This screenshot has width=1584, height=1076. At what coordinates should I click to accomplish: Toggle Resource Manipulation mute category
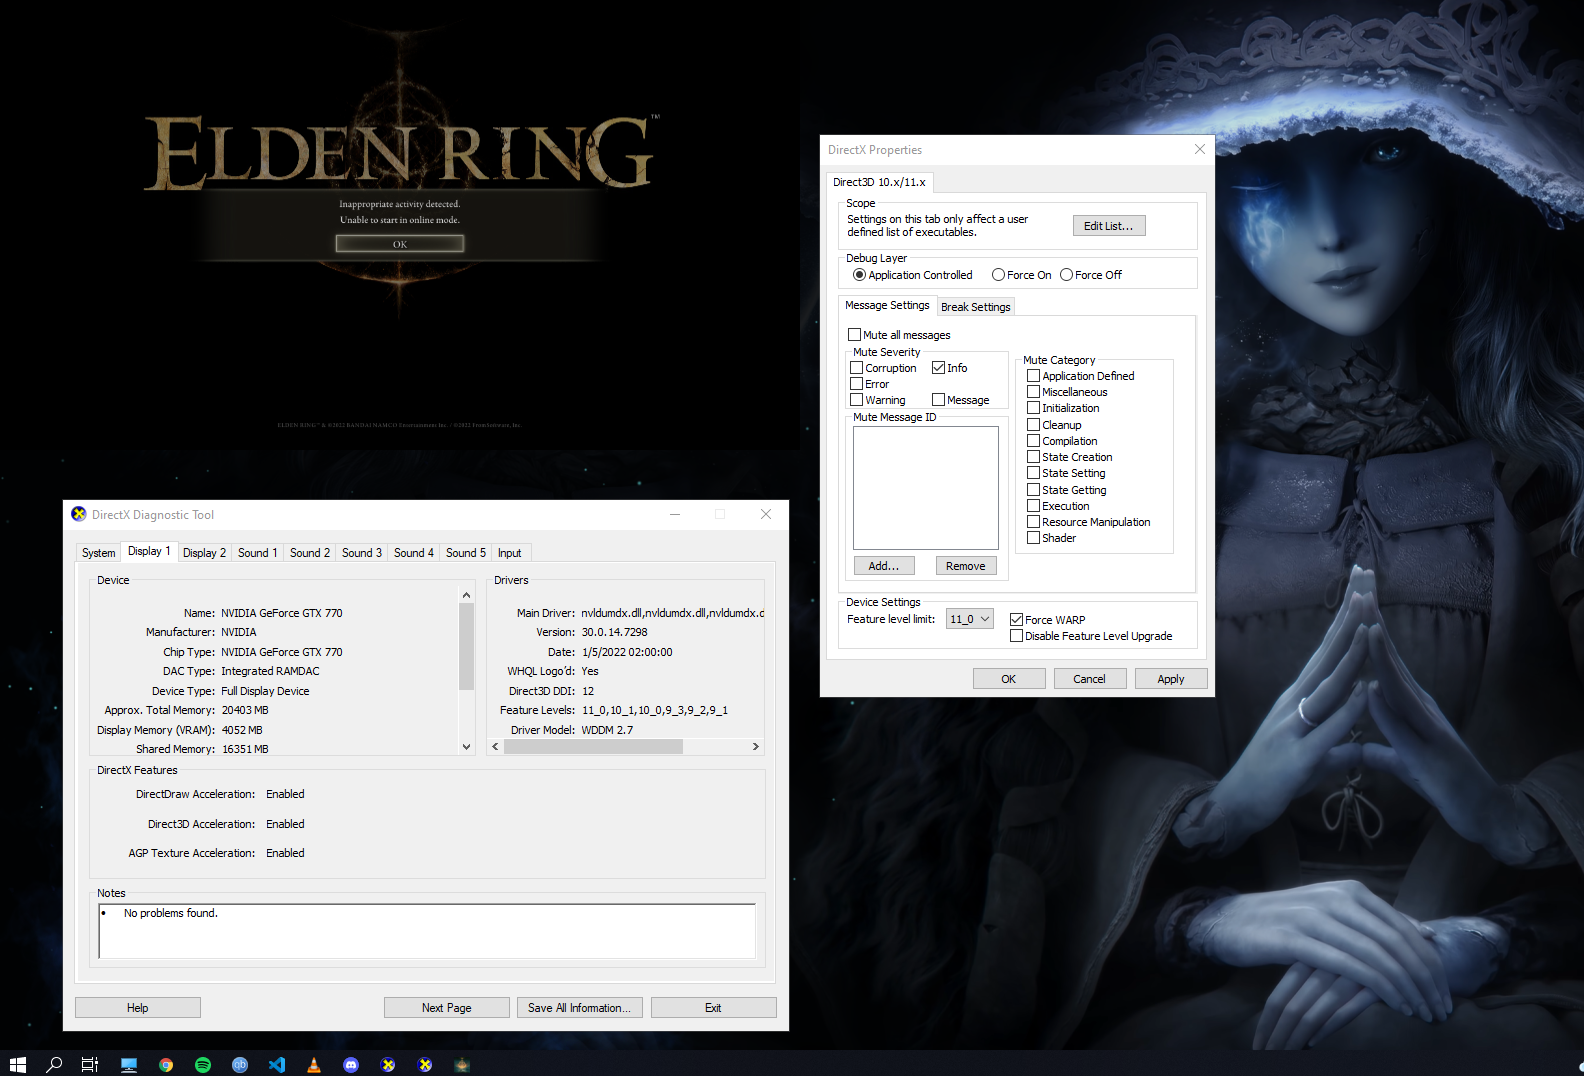pyautogui.click(x=1034, y=522)
